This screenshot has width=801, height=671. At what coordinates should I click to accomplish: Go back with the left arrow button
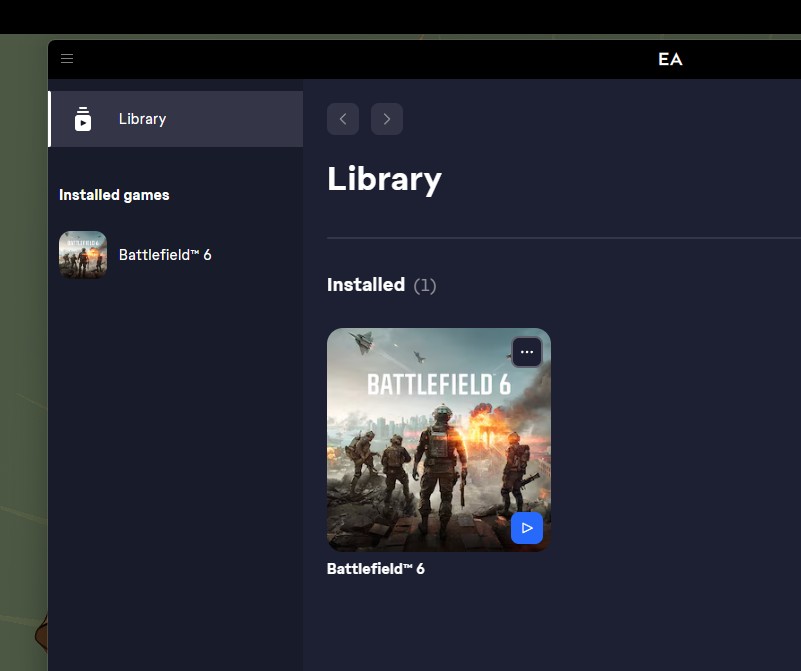[x=343, y=119]
